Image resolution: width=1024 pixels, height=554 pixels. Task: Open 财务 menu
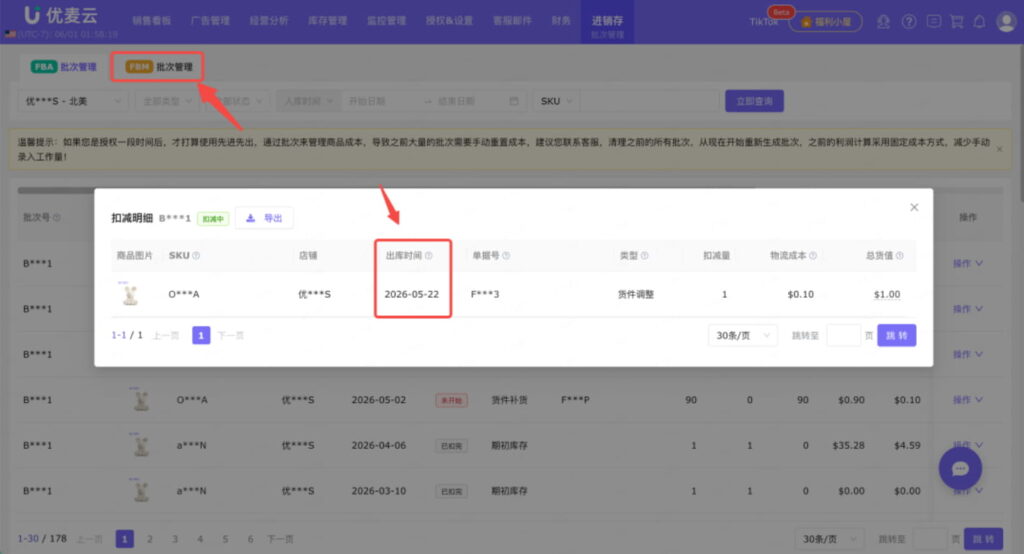(560, 21)
